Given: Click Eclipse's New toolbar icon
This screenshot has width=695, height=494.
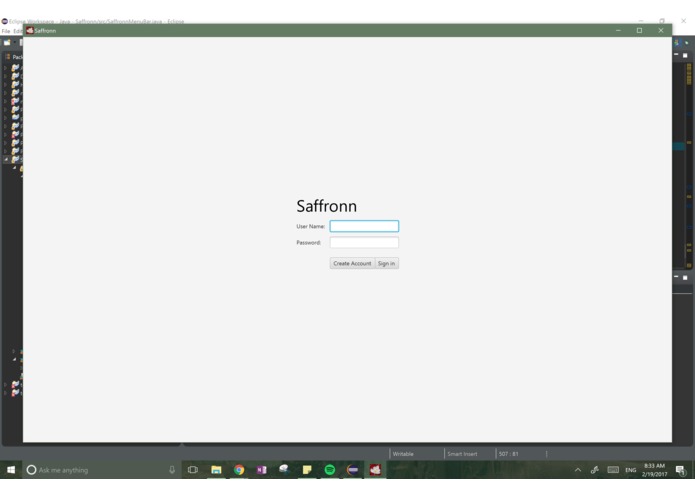Looking at the screenshot, I should [x=7, y=43].
